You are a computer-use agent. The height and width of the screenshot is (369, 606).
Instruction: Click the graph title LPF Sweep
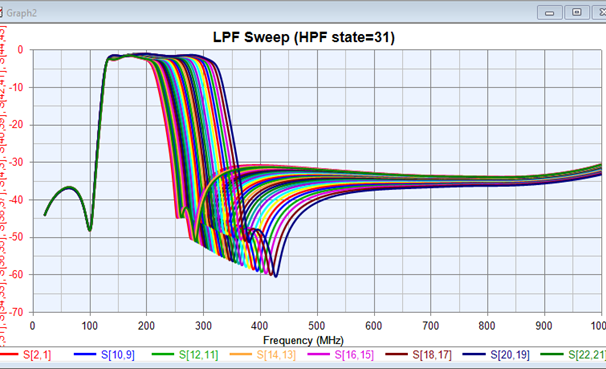[x=304, y=37]
